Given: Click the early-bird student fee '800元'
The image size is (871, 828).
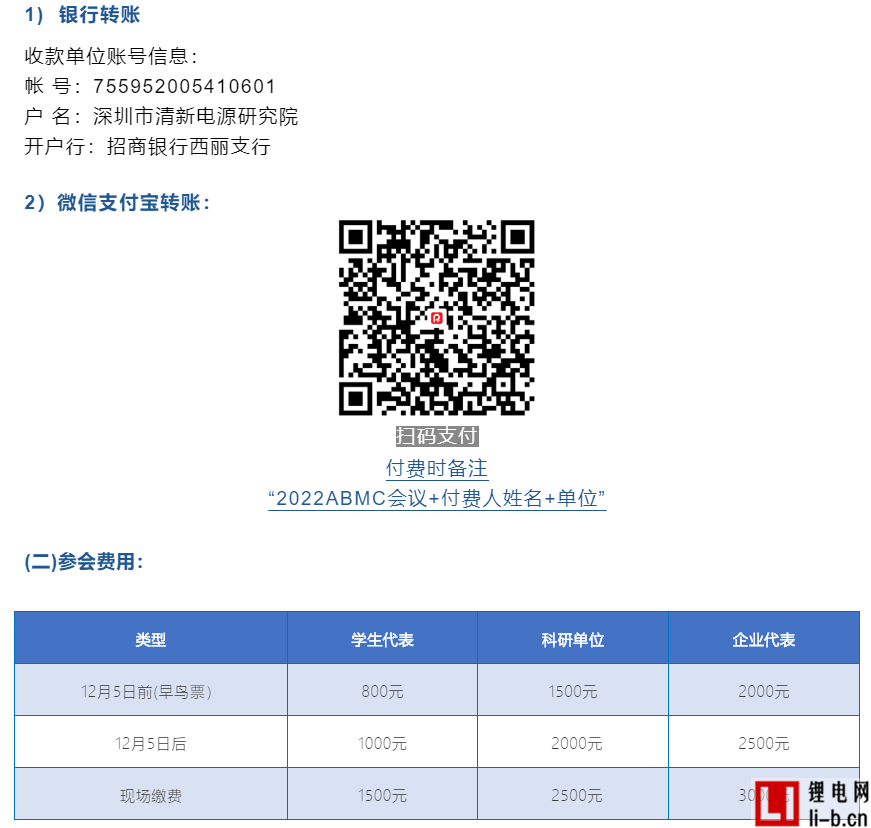Looking at the screenshot, I should [382, 691].
